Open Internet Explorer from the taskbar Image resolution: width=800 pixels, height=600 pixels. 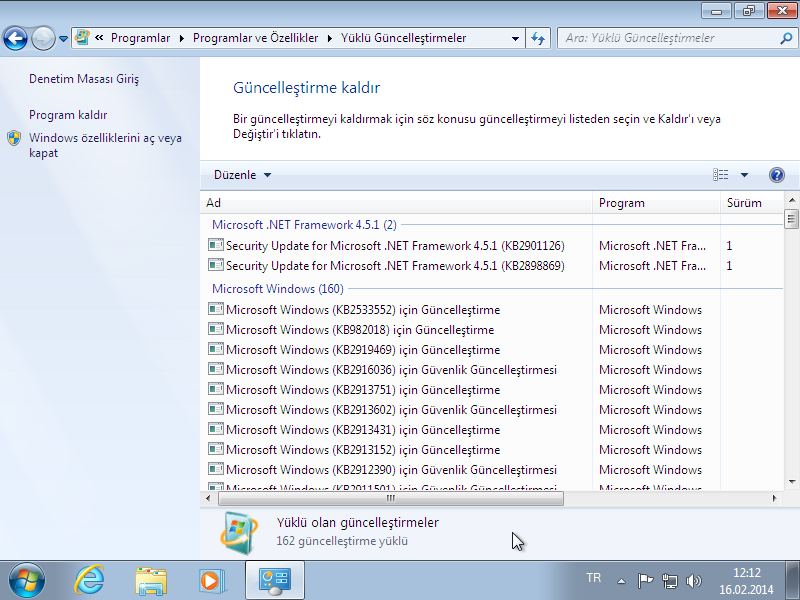[x=90, y=579]
